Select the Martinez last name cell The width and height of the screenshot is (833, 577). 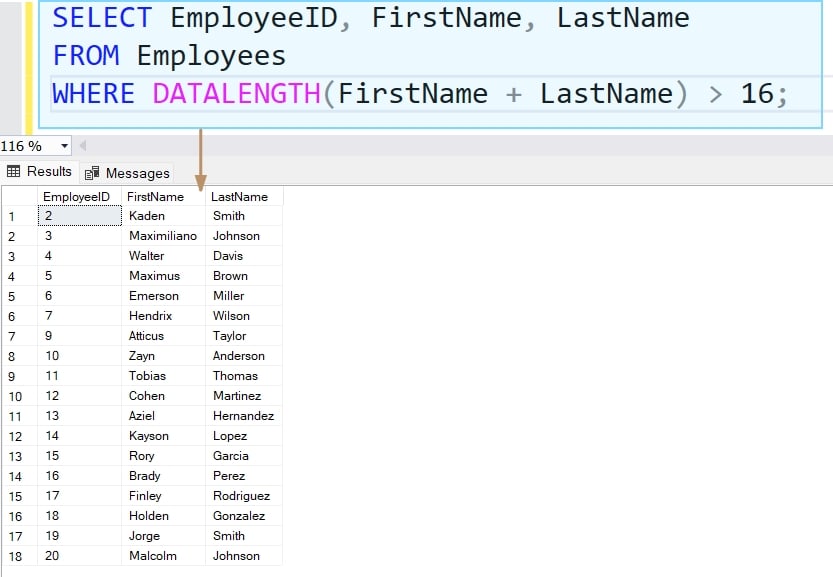(x=244, y=396)
